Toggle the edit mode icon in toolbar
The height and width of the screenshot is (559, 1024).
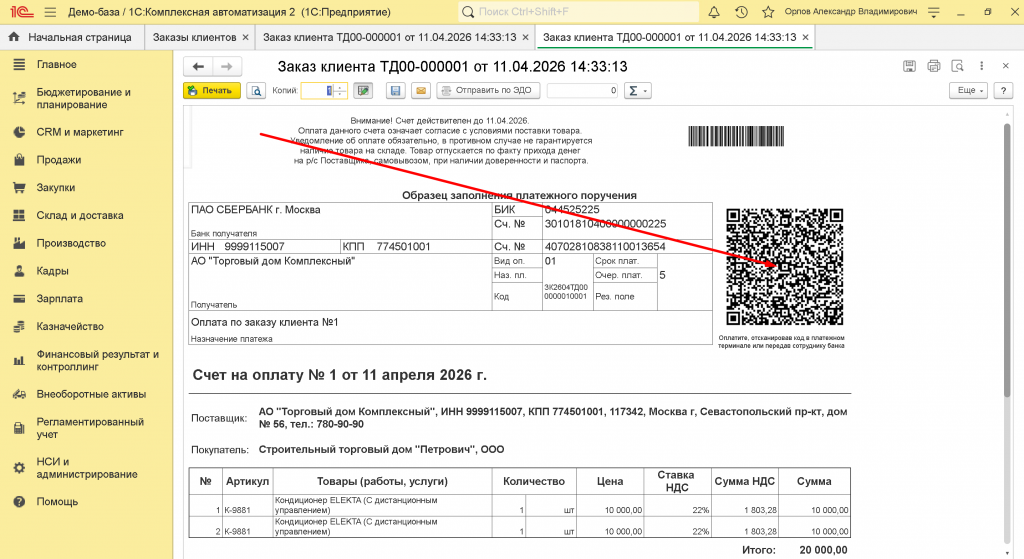coord(363,90)
